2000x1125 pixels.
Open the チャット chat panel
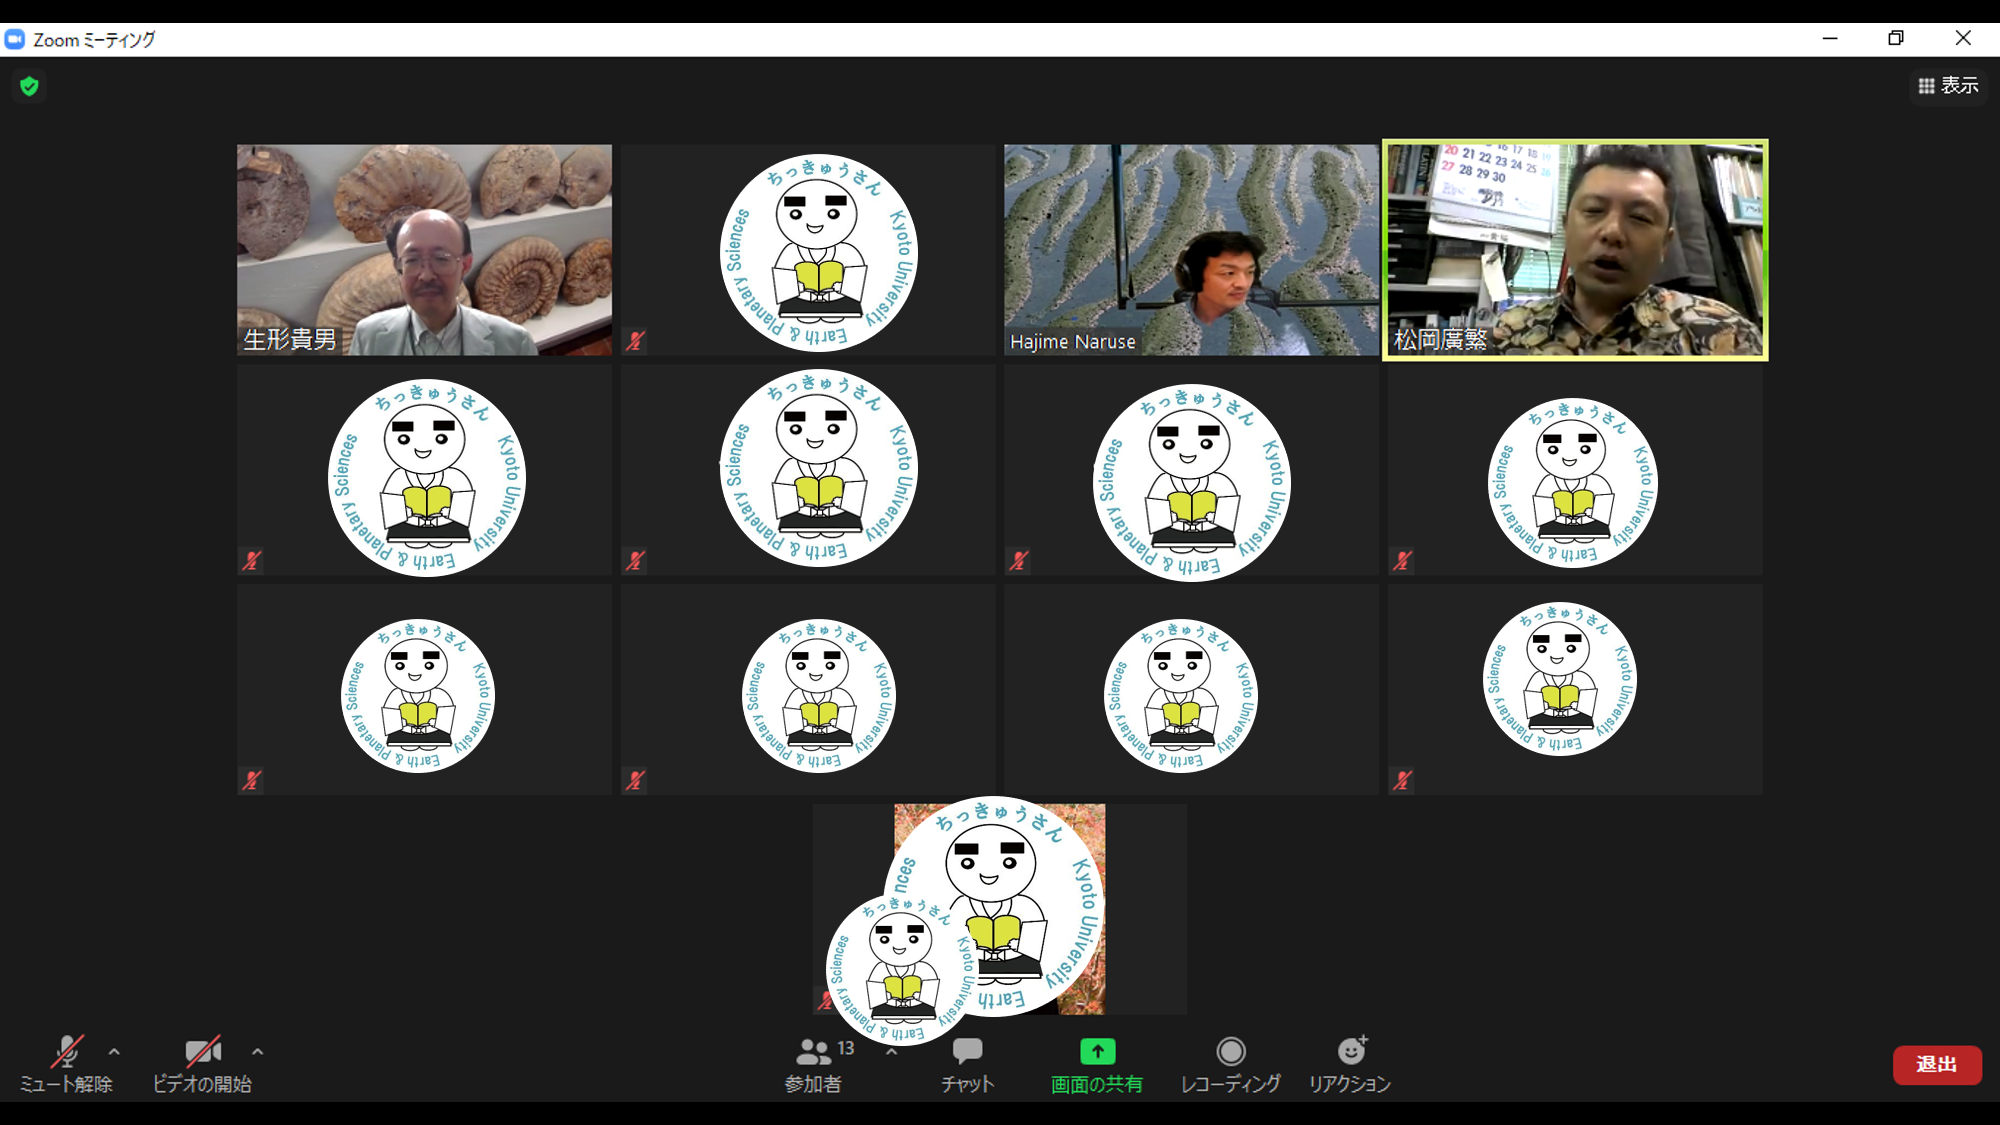point(967,1064)
